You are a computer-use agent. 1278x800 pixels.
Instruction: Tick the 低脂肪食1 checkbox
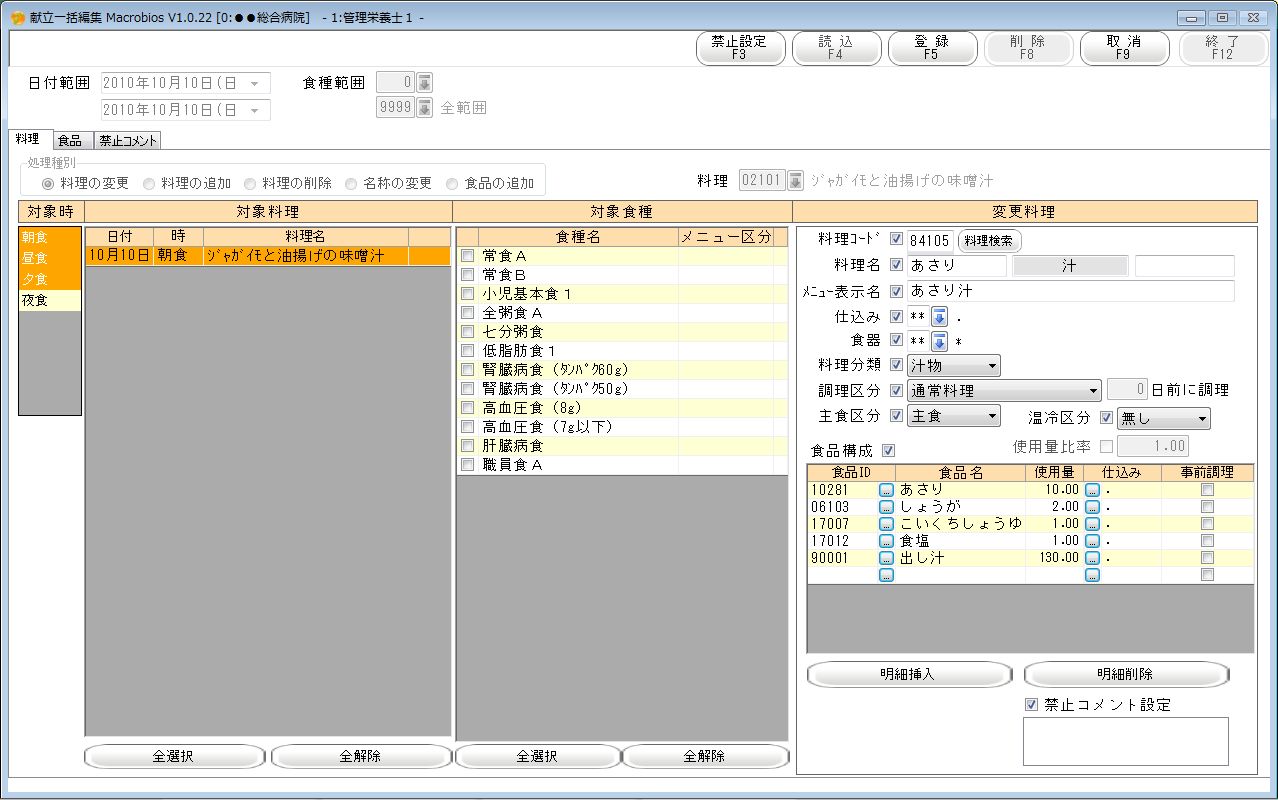(467, 351)
